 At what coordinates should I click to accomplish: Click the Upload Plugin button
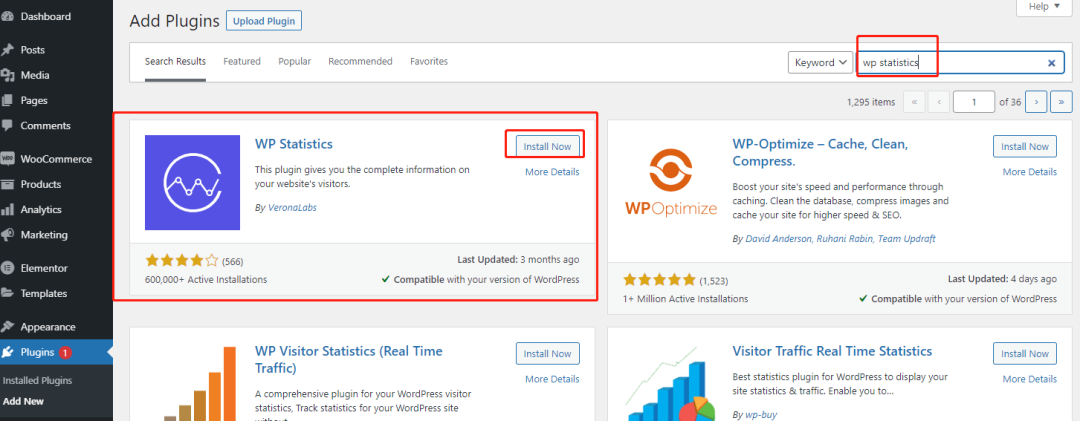tap(264, 20)
